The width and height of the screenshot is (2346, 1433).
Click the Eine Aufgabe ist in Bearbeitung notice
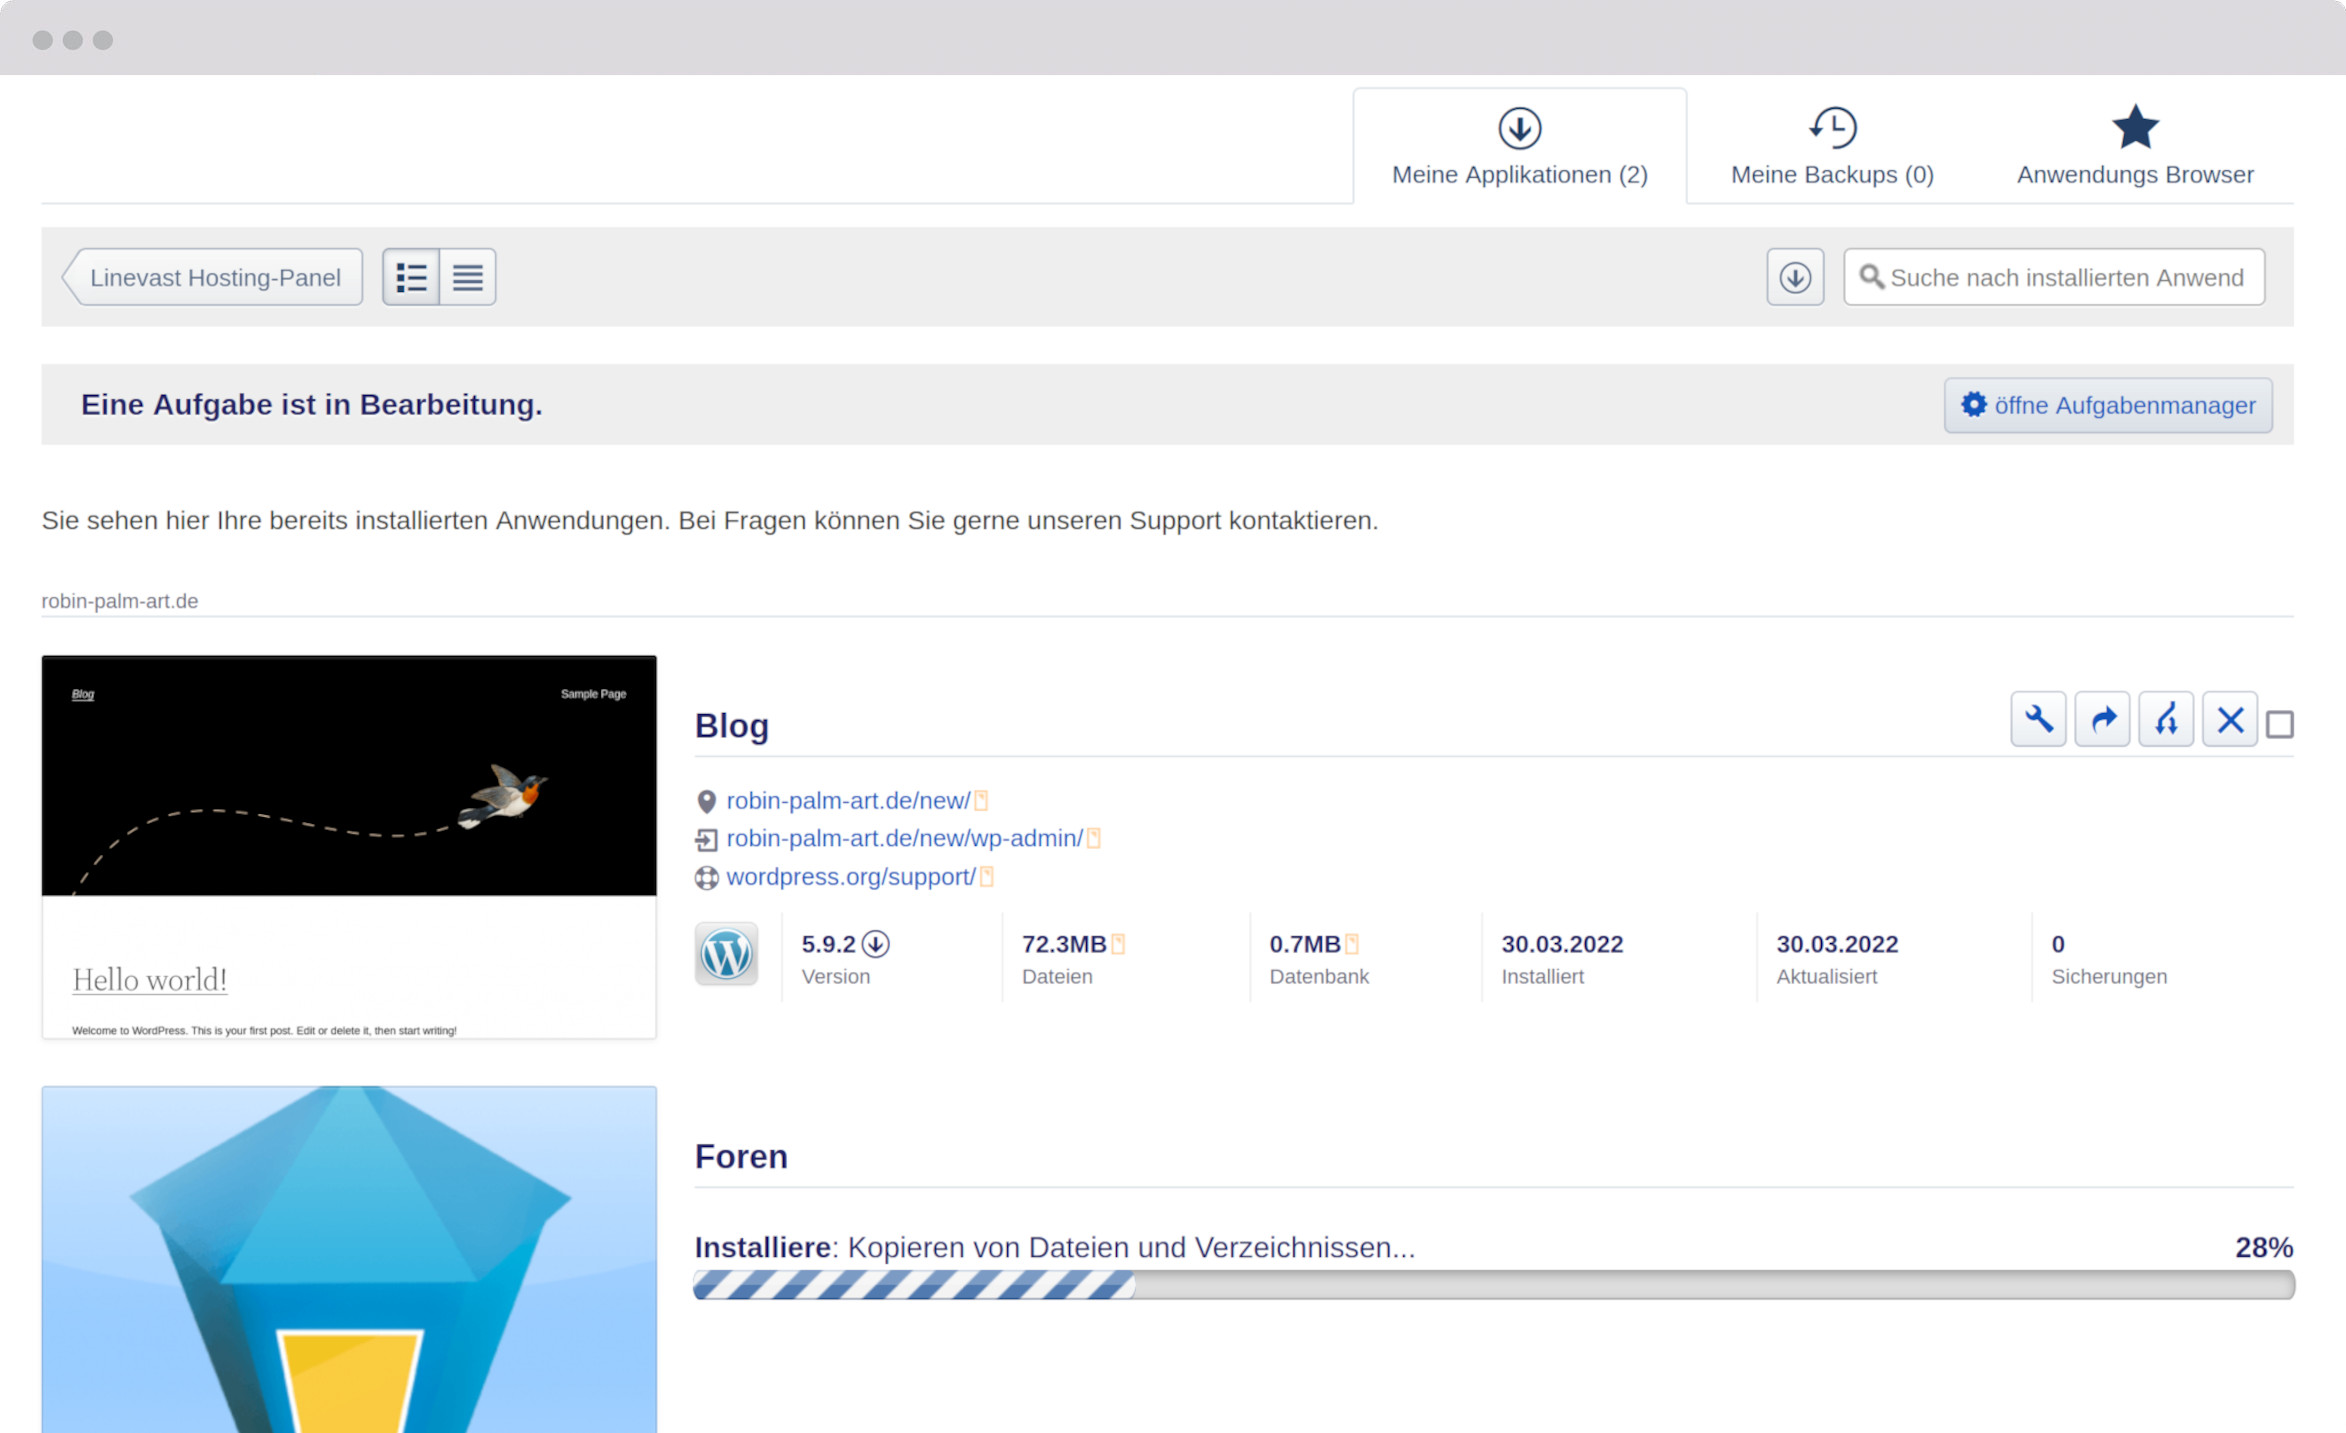(x=311, y=404)
